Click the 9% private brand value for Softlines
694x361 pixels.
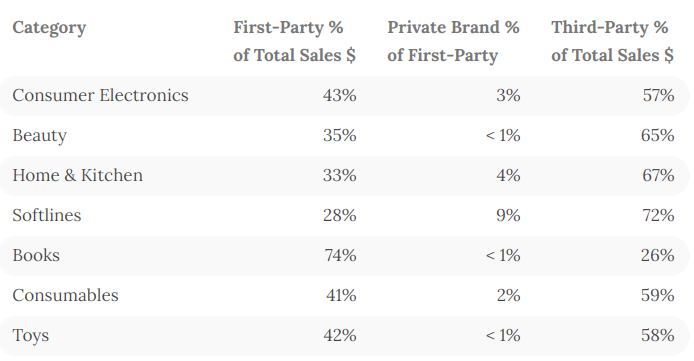pyautogui.click(x=508, y=215)
